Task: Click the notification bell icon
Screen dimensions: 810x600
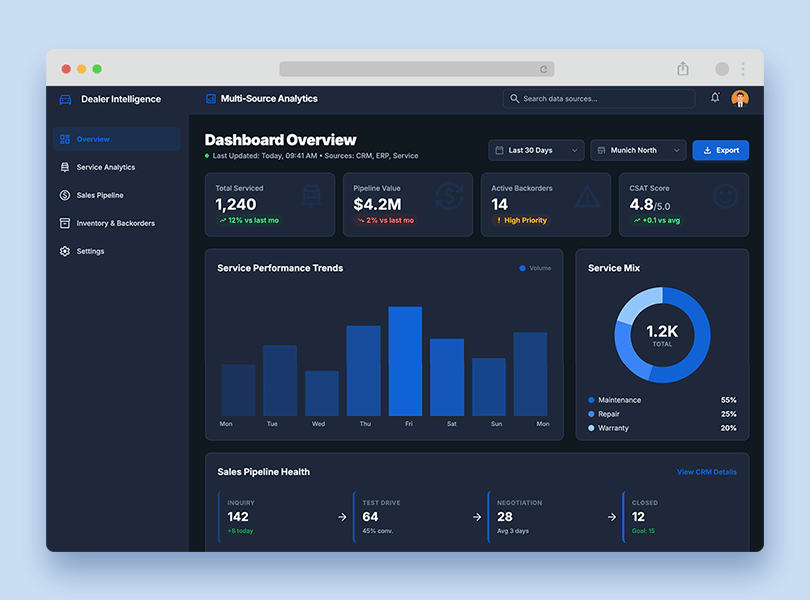Action: 715,98
